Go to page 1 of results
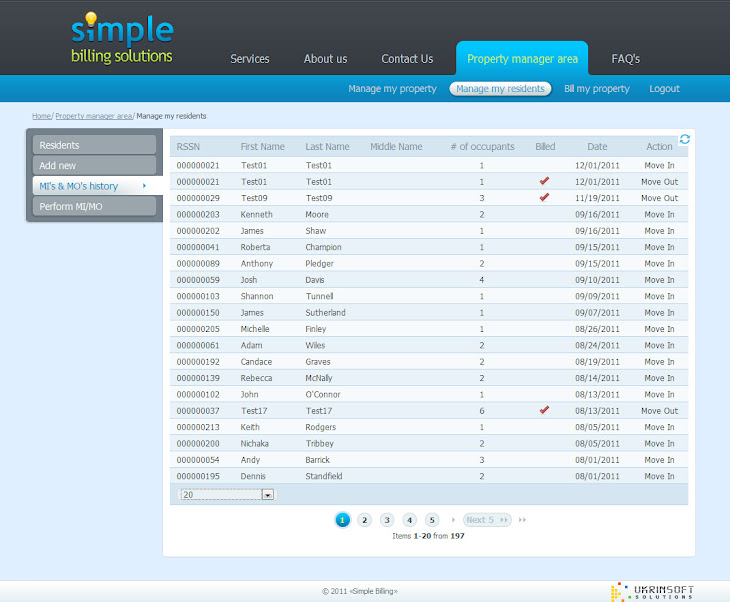This screenshot has width=730, height=602. (x=342, y=520)
